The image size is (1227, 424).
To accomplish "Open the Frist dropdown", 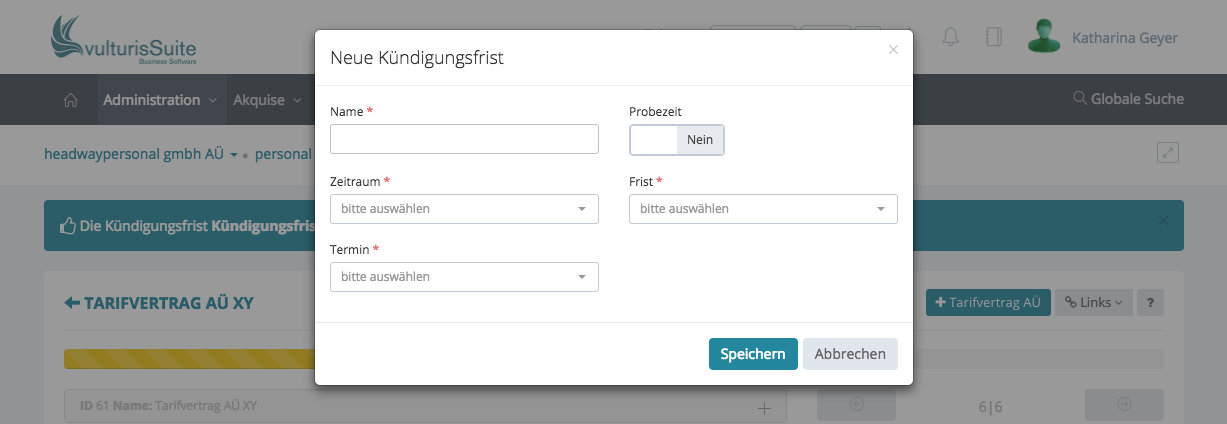I will click(x=763, y=209).
